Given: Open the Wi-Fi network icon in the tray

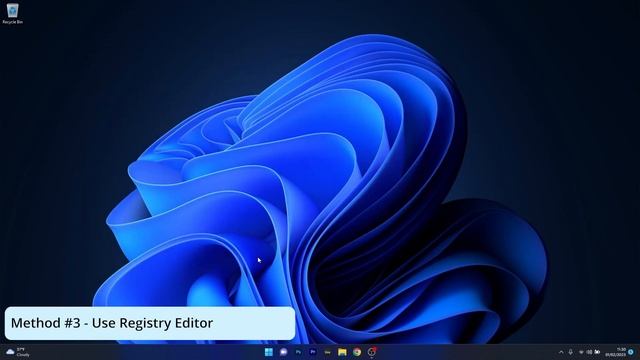Looking at the screenshot, I should pyautogui.click(x=581, y=352).
